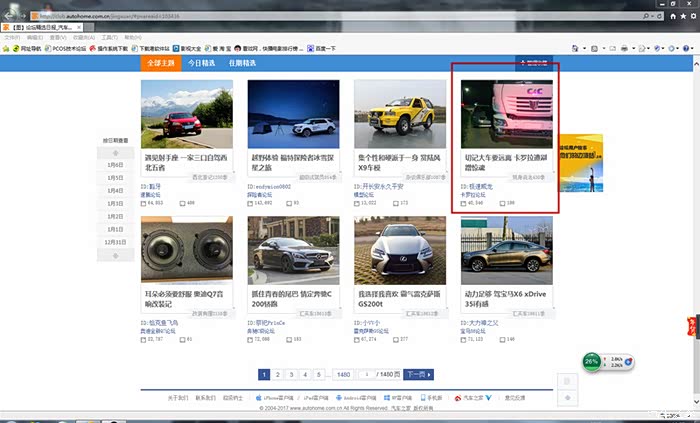Switch to the 今日精选 tab

coord(199,63)
